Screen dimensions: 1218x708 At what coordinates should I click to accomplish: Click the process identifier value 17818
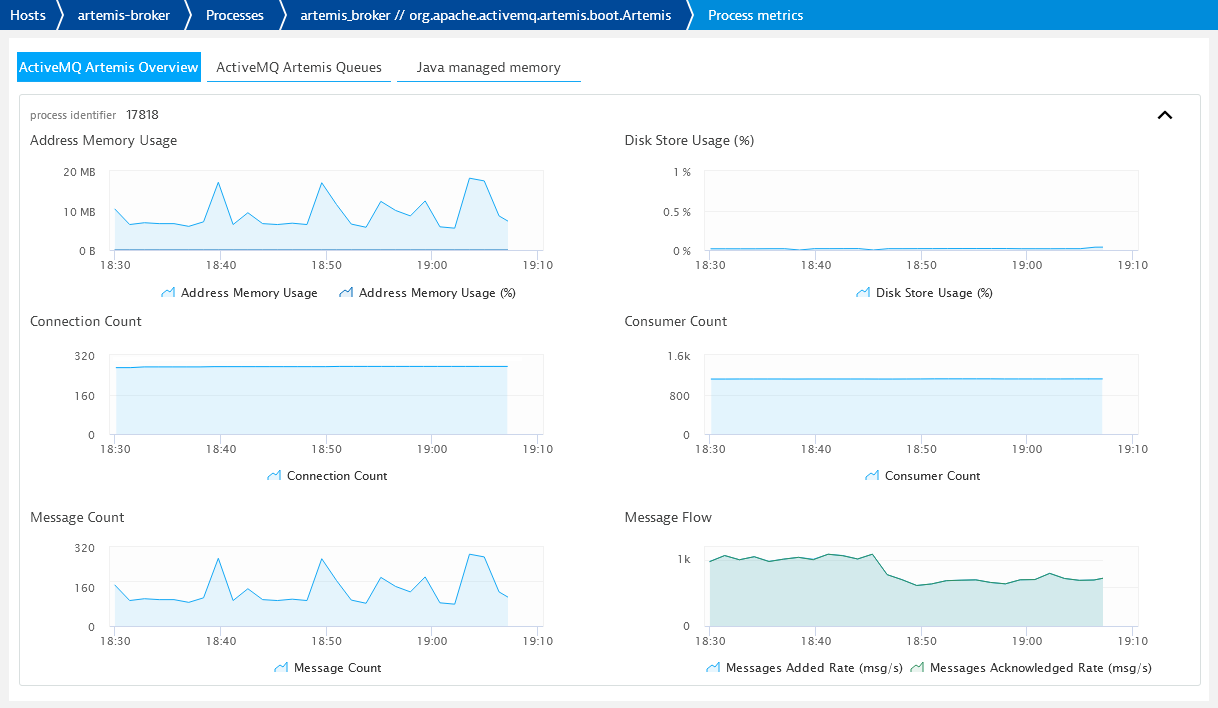[x=142, y=115]
